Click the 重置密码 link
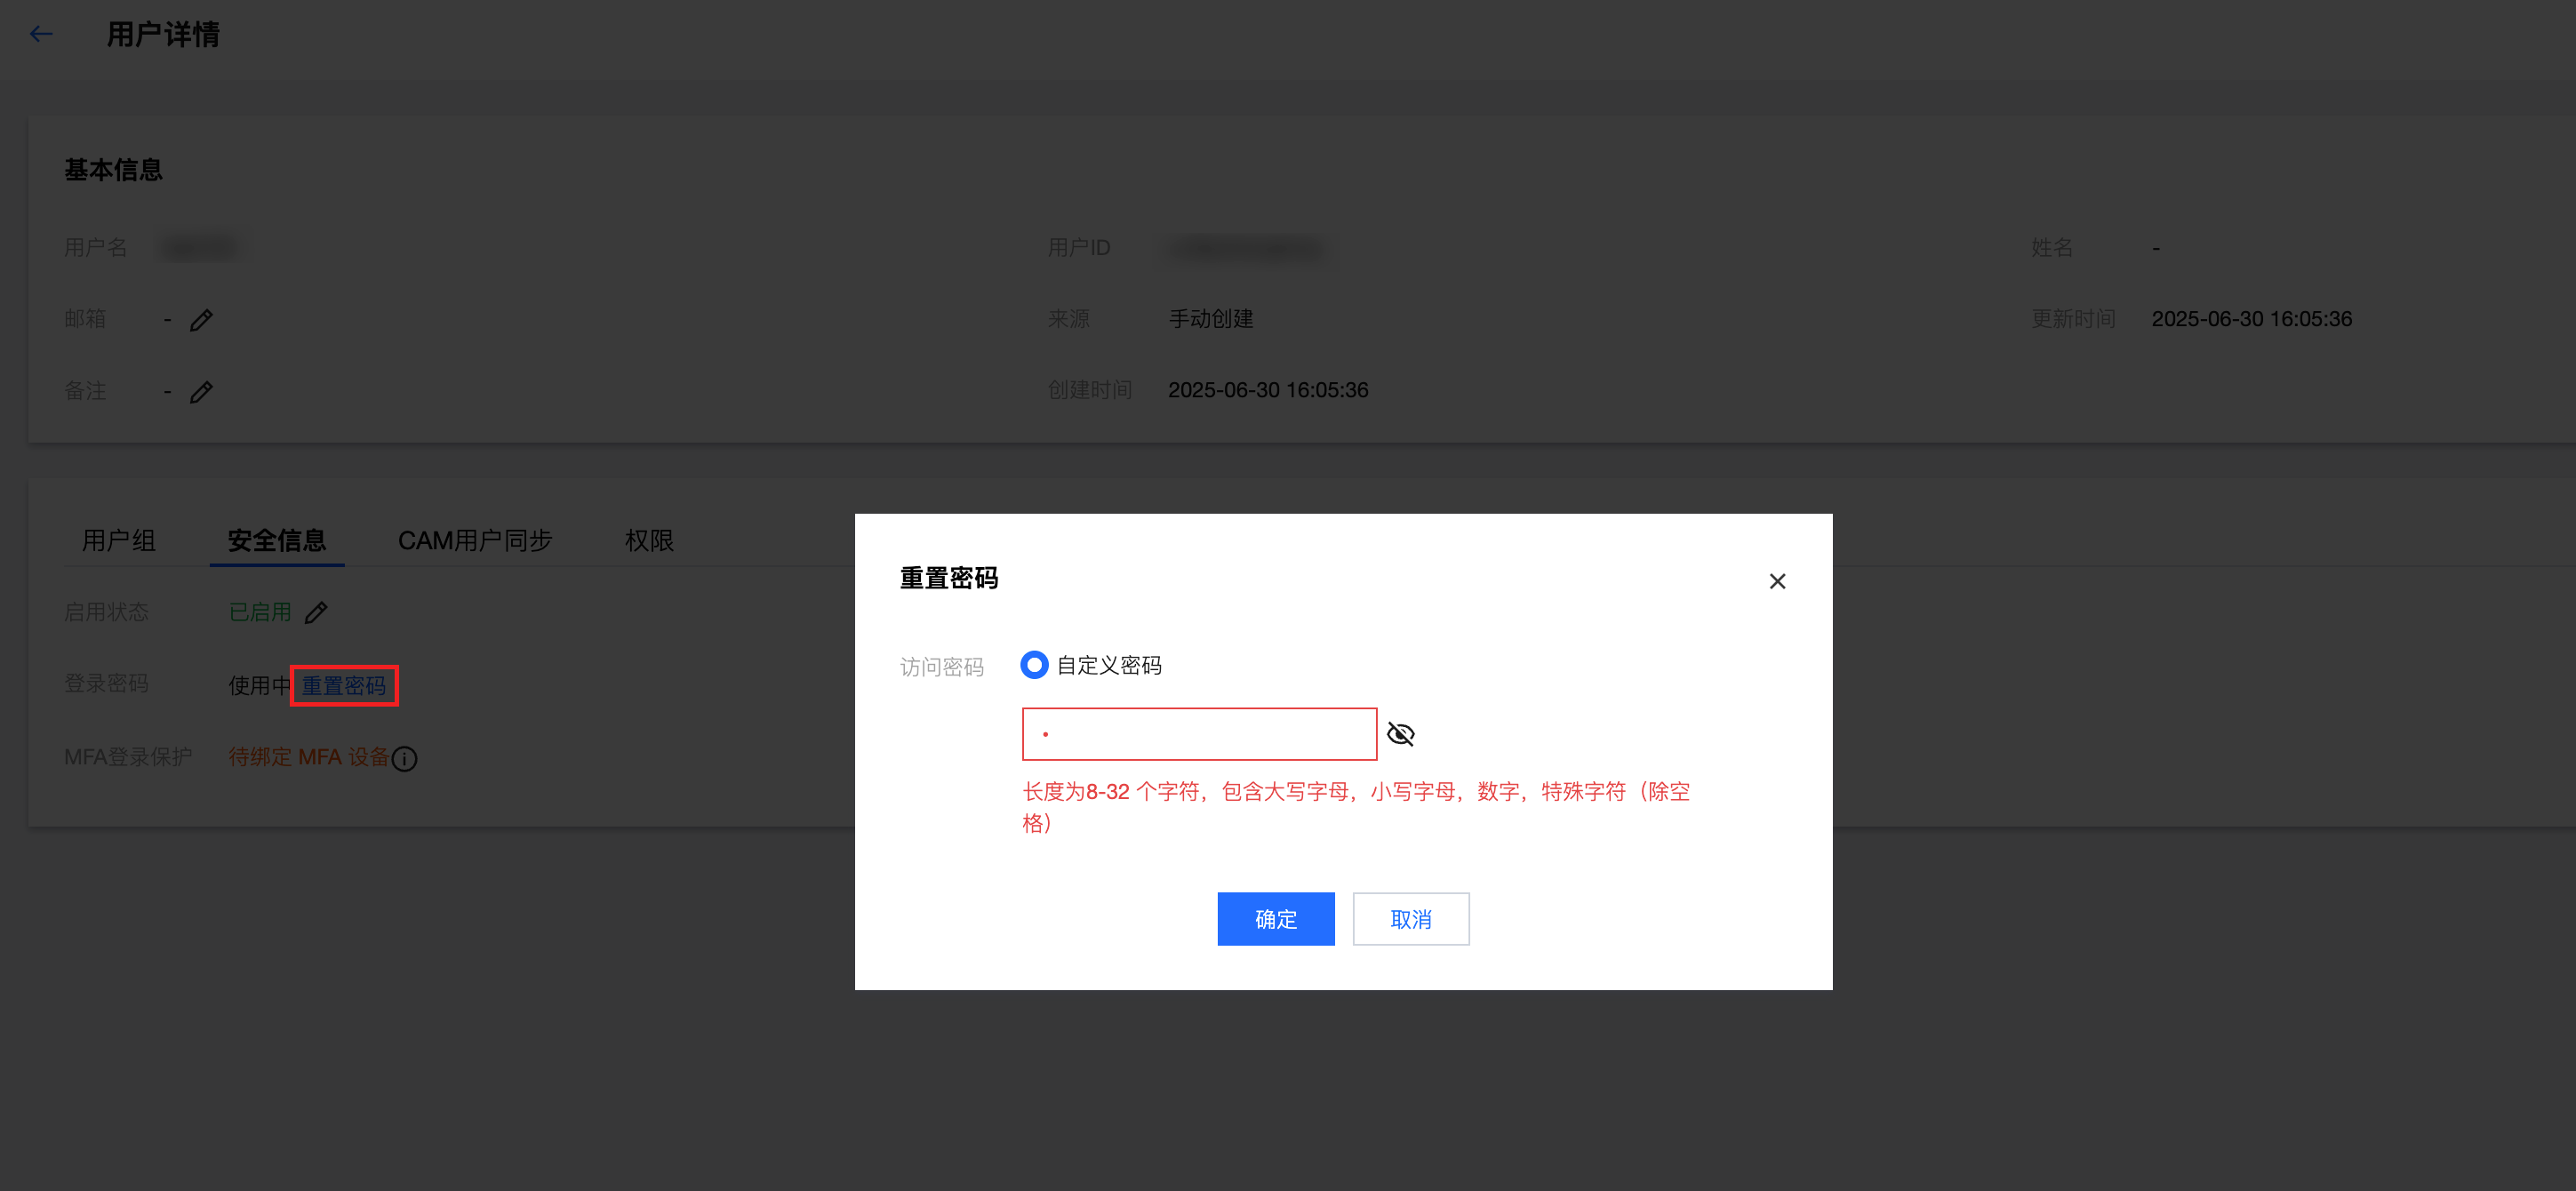 coord(344,686)
